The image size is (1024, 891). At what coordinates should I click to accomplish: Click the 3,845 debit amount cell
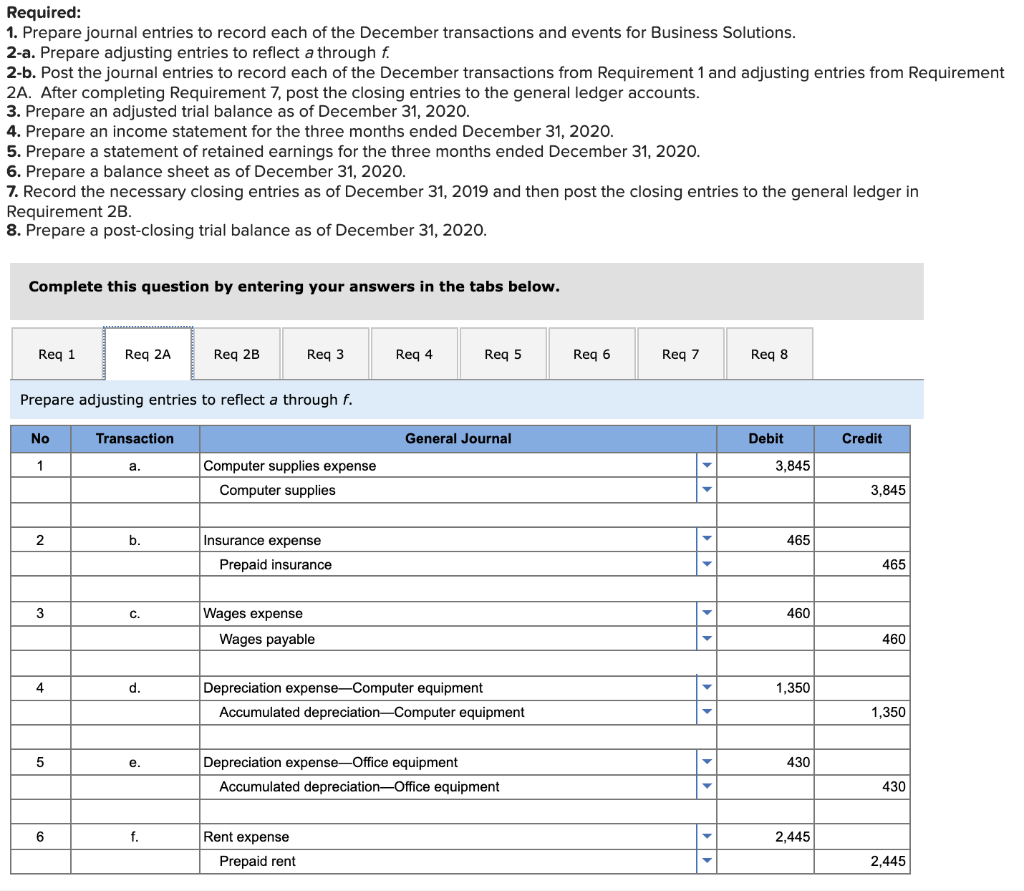(763, 466)
